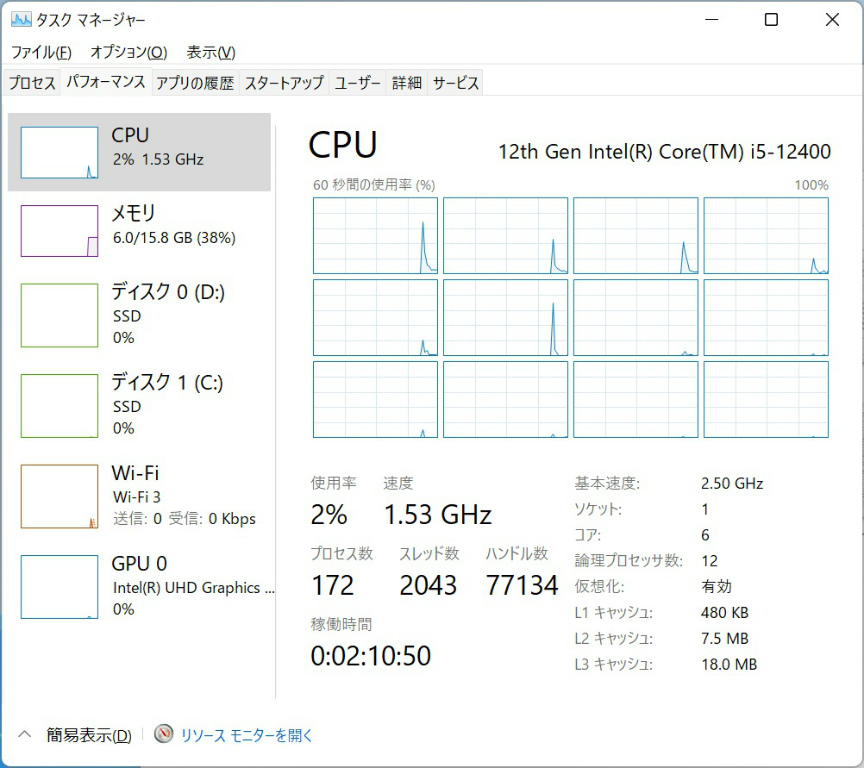Switch to the ユーザー tab

pos(357,83)
